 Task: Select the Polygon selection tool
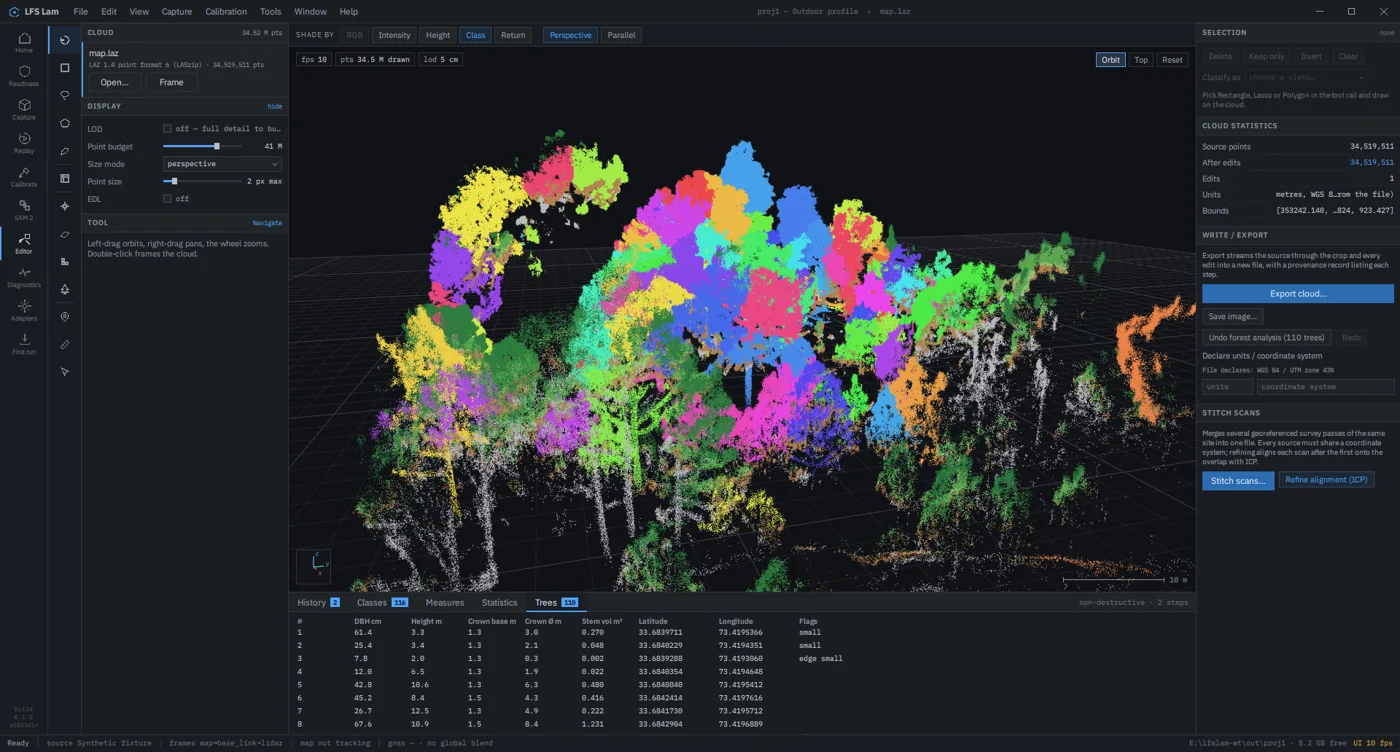(x=65, y=124)
